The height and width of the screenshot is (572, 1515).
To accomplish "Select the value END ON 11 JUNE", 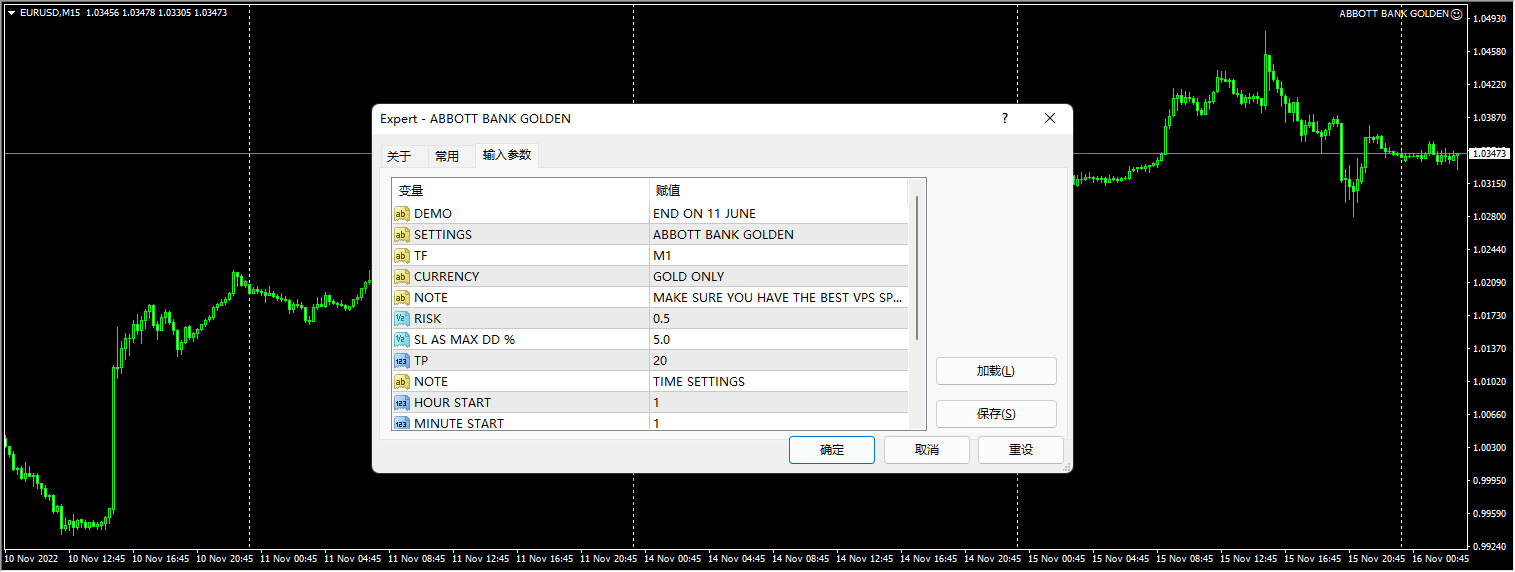I will pos(780,213).
